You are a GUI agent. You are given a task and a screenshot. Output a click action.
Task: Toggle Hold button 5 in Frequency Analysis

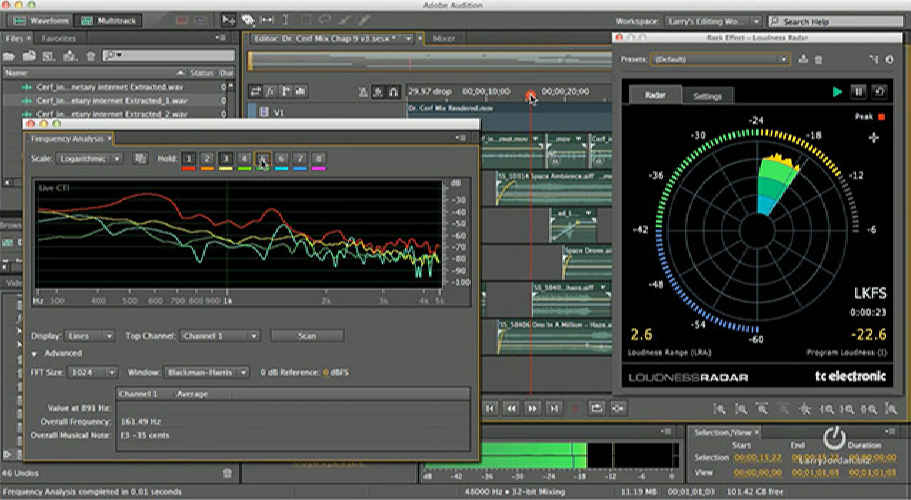tap(262, 159)
